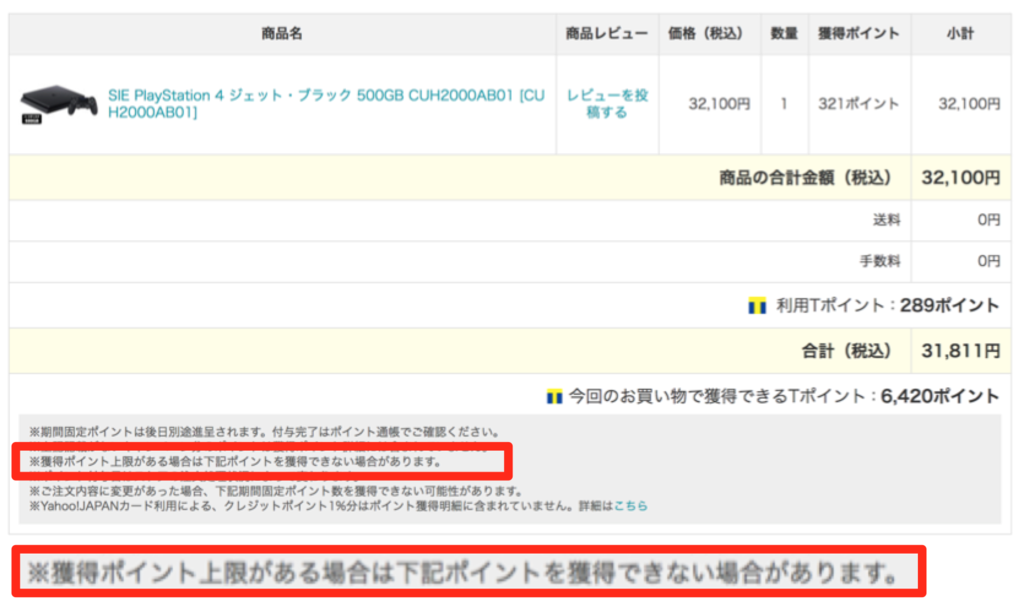Select the quantity value 1
The width and height of the screenshot is (1024, 607).
tap(784, 104)
